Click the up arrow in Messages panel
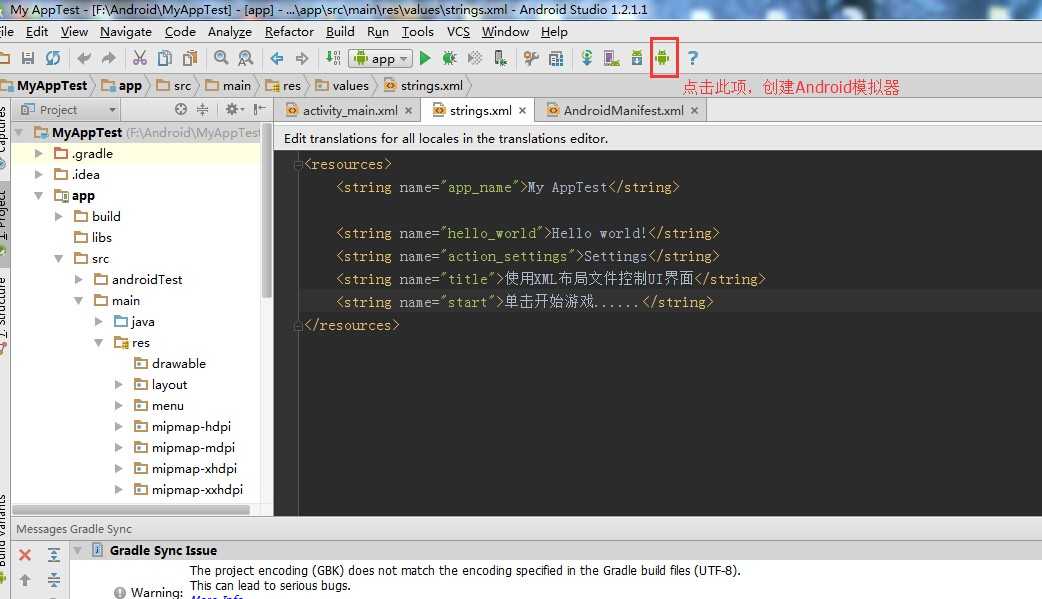Image resolution: width=1042 pixels, height=599 pixels. [25, 580]
